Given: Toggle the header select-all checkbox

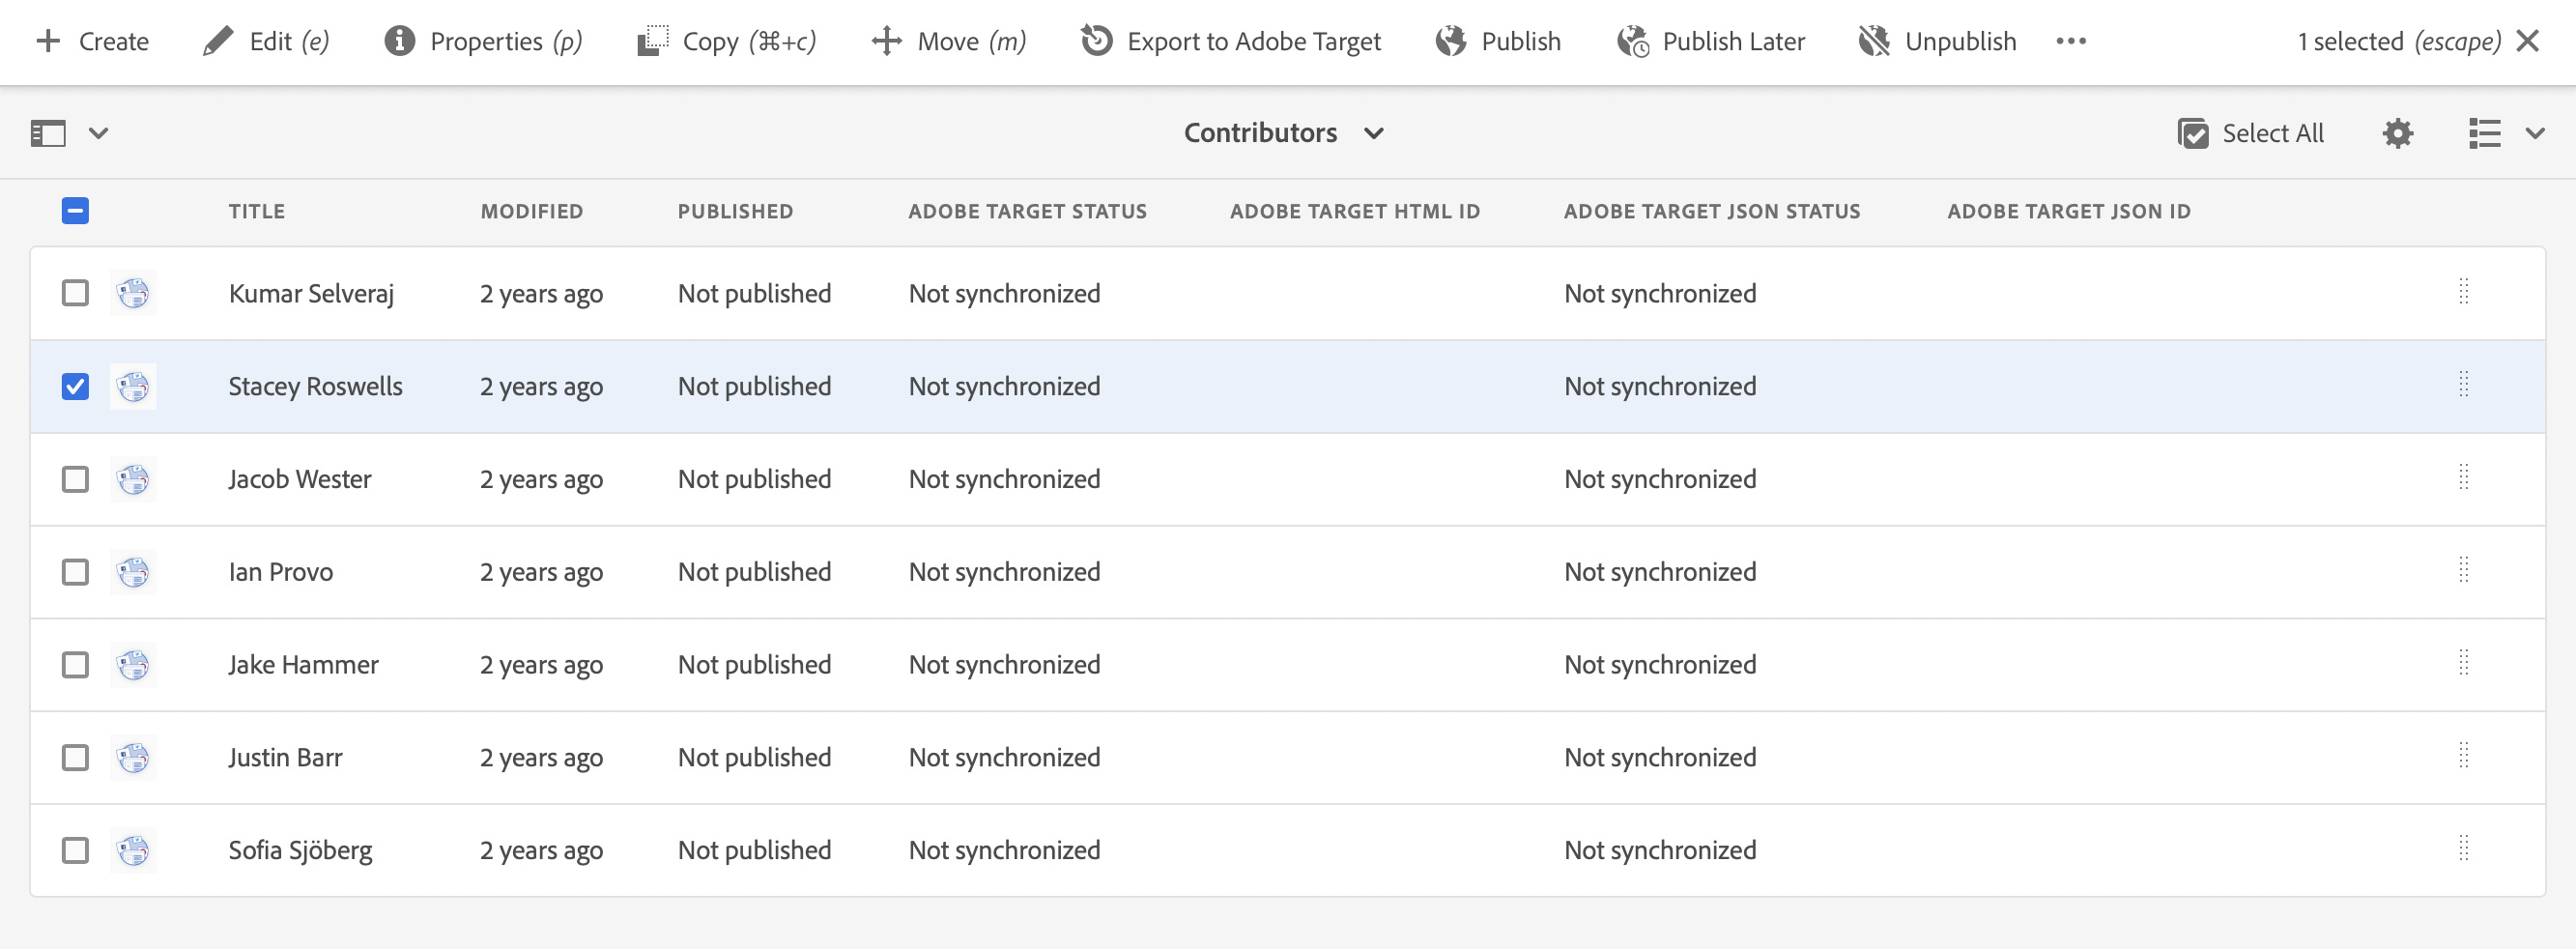Looking at the screenshot, I should coord(75,211).
